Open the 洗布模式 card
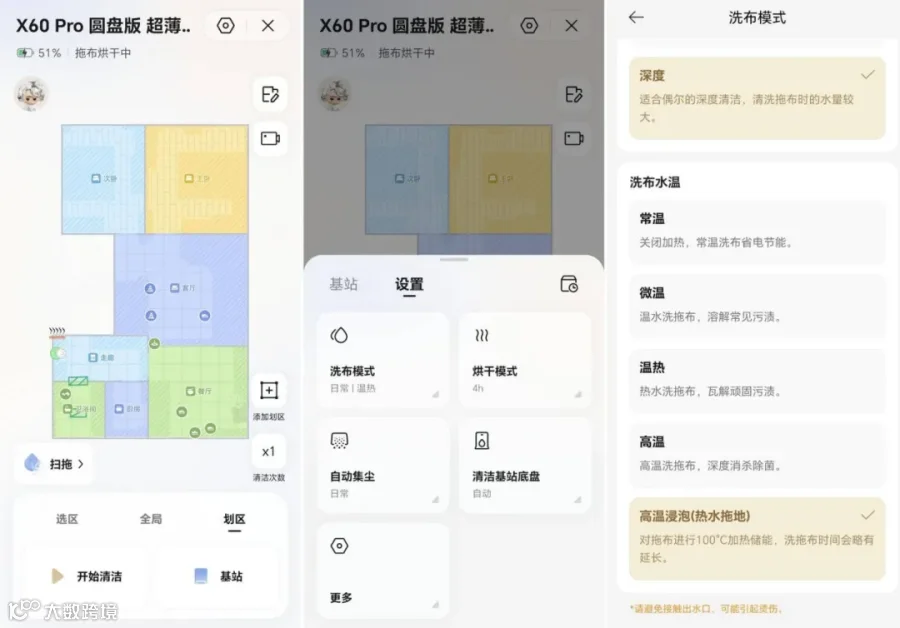 383,360
